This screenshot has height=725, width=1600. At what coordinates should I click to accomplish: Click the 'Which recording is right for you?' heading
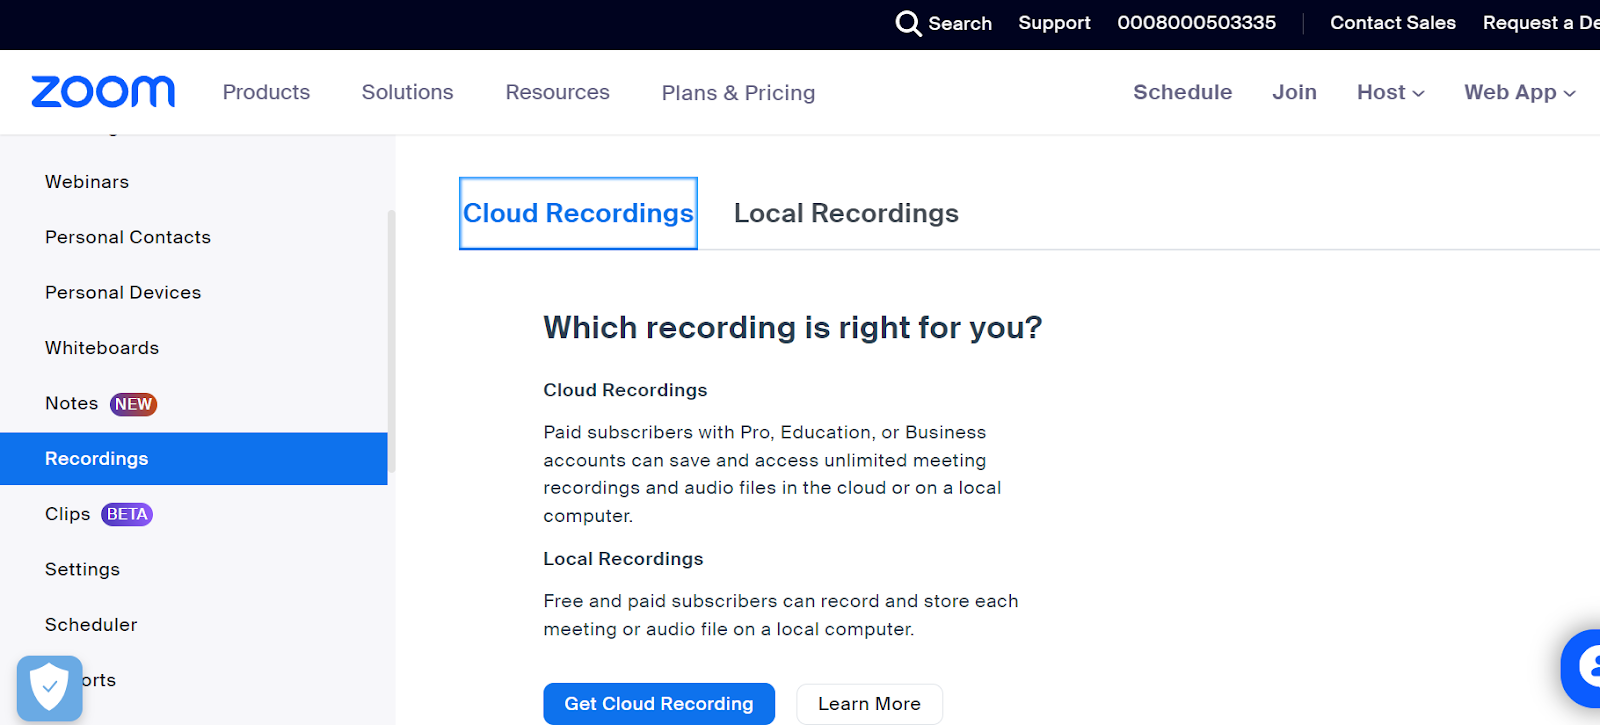tap(793, 328)
